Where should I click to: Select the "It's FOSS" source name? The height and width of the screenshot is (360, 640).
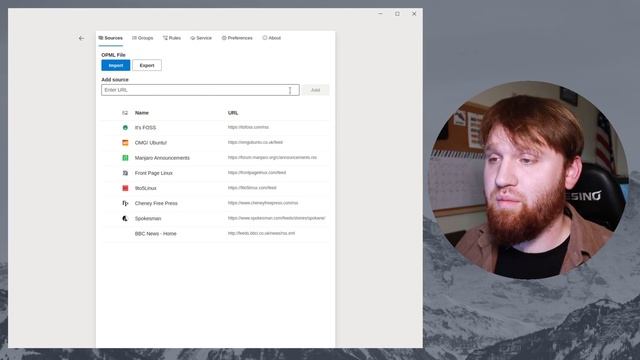[x=145, y=128]
